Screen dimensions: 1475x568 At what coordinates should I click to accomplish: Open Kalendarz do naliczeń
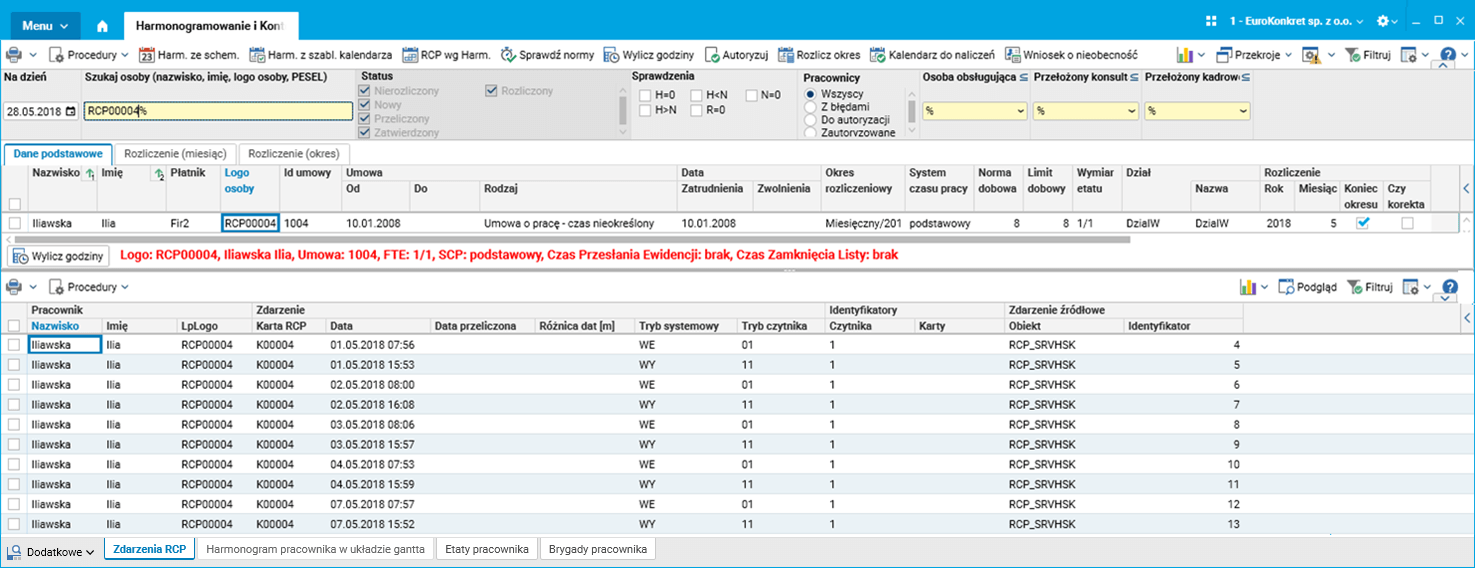pyautogui.click(x=932, y=55)
